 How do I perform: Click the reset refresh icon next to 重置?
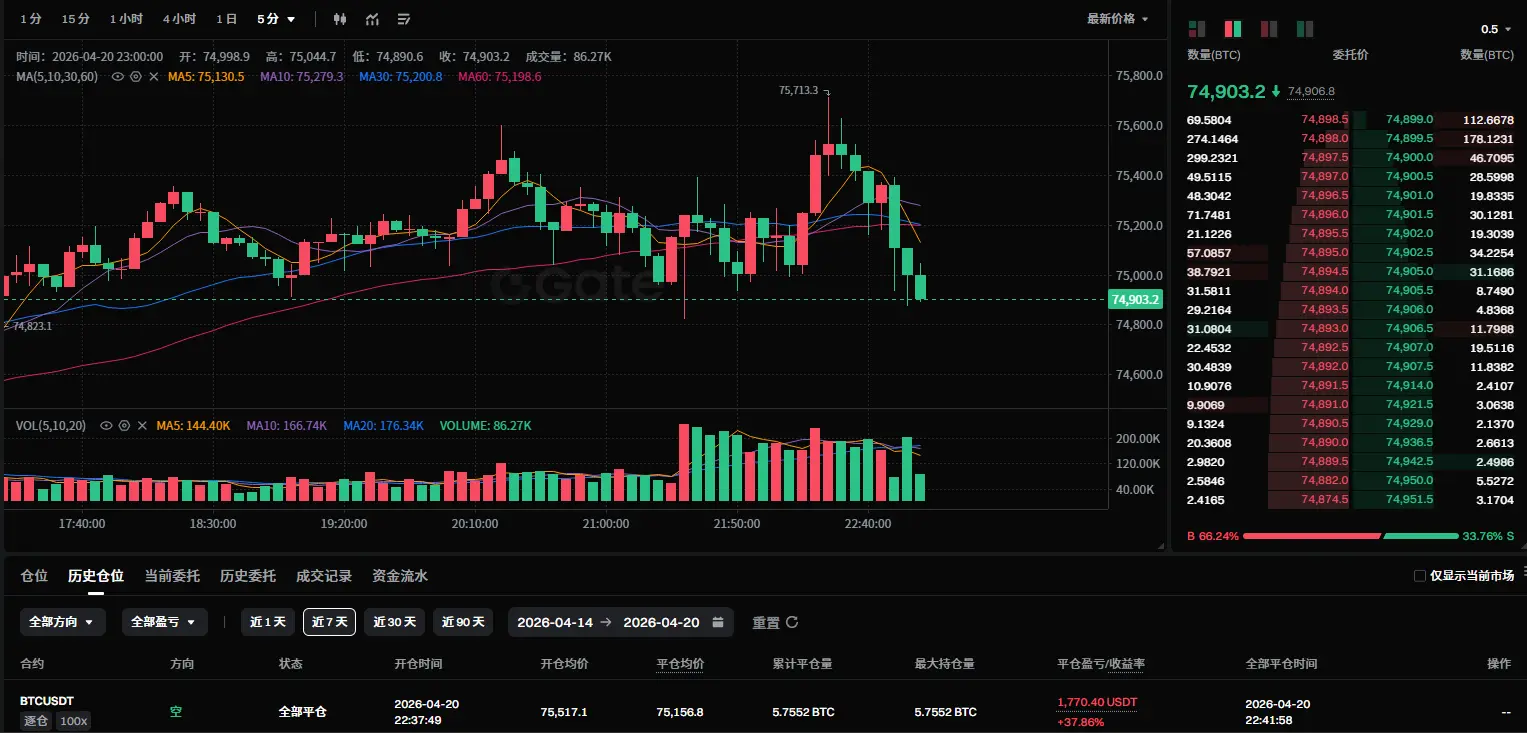792,622
